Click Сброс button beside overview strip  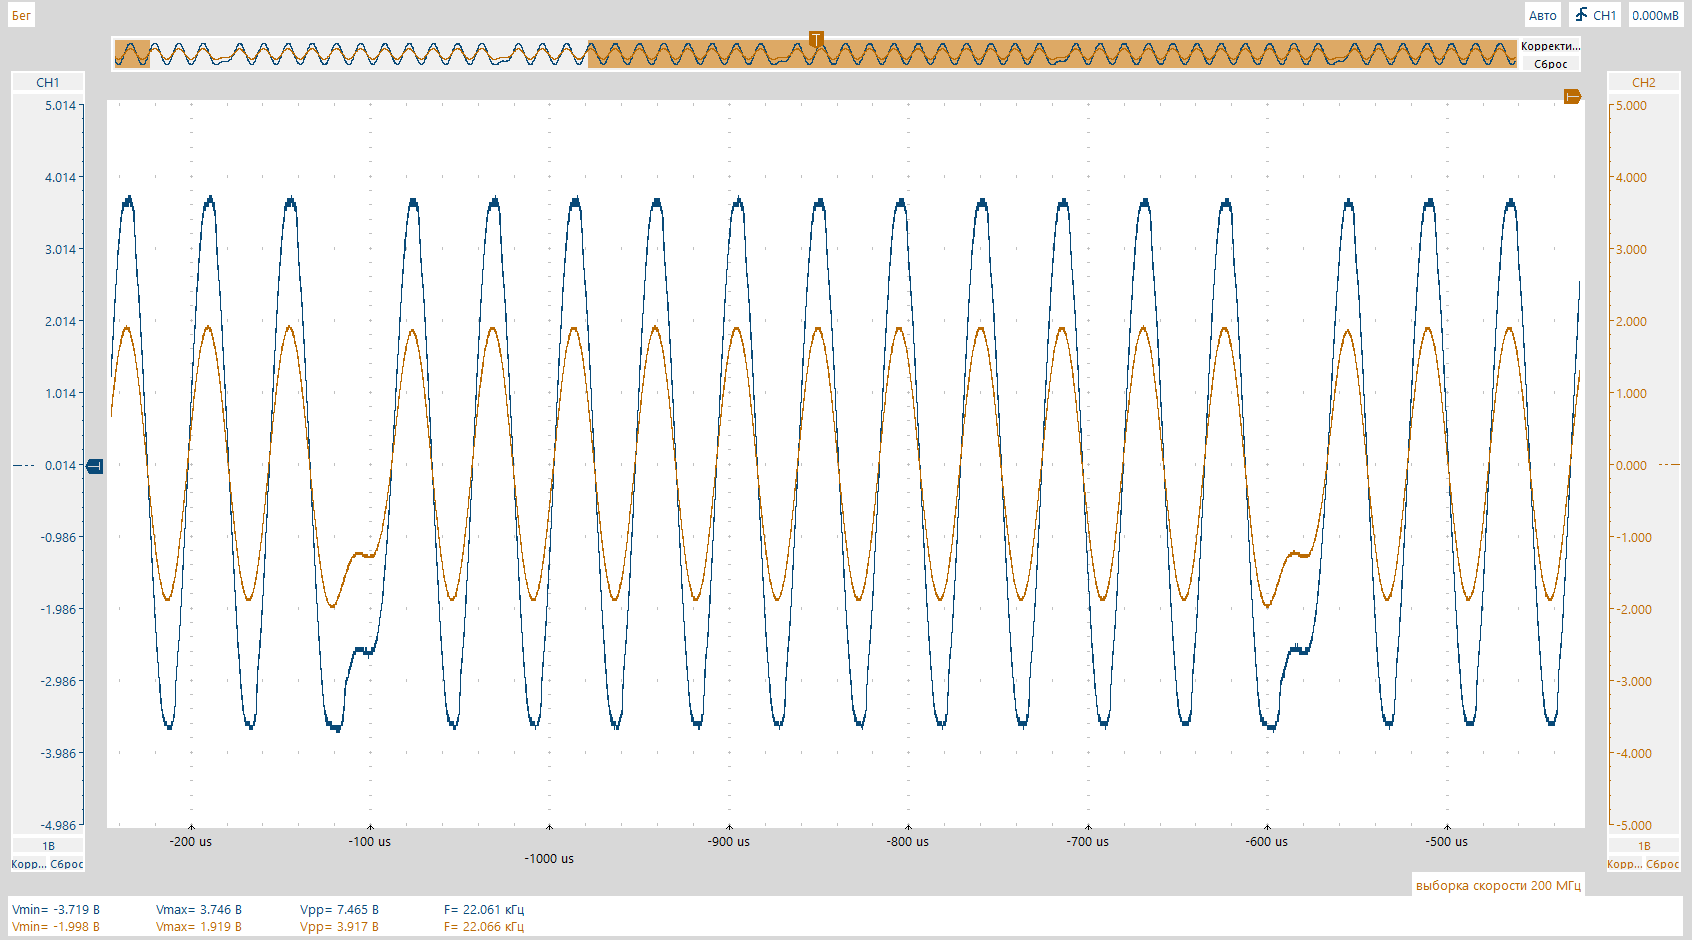(1550, 64)
